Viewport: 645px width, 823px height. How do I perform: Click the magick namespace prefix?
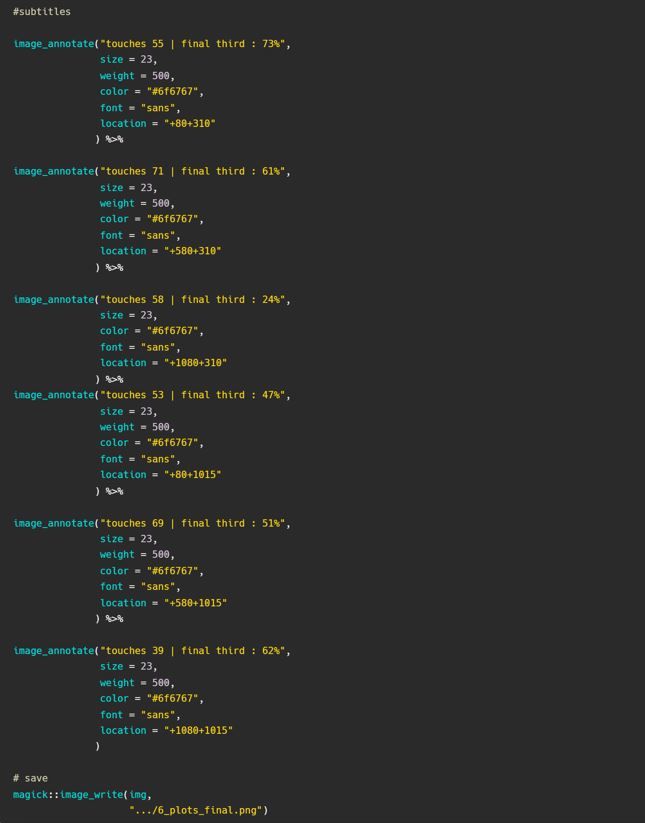coord(30,795)
